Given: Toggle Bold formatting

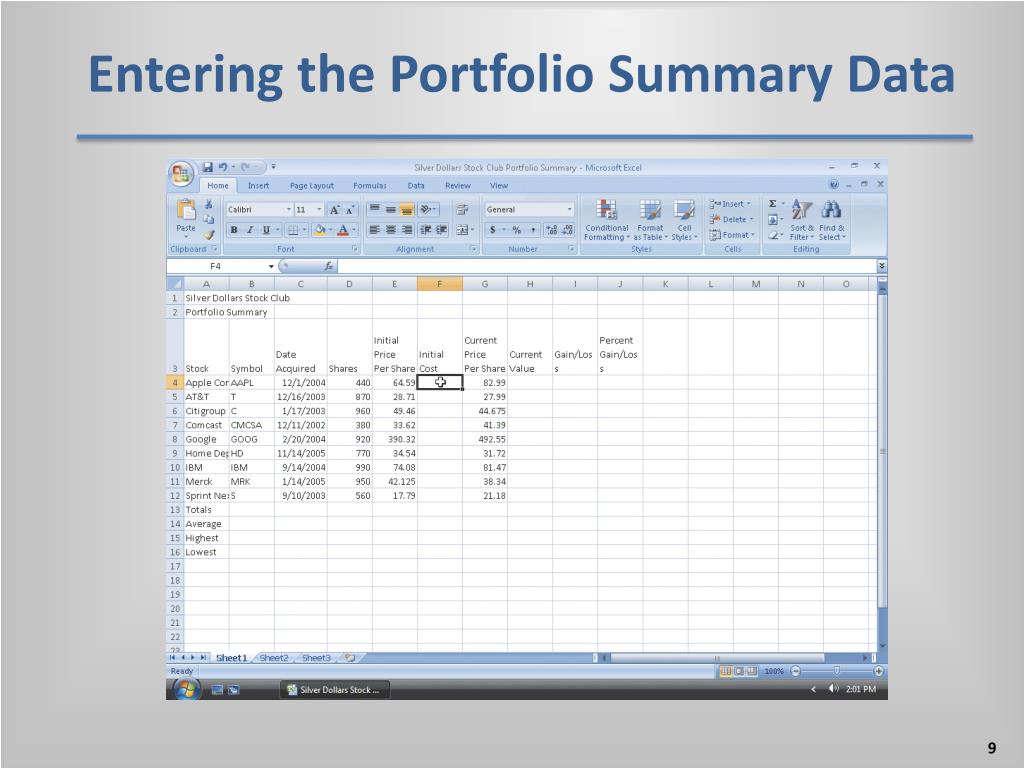Looking at the screenshot, I should point(234,230).
